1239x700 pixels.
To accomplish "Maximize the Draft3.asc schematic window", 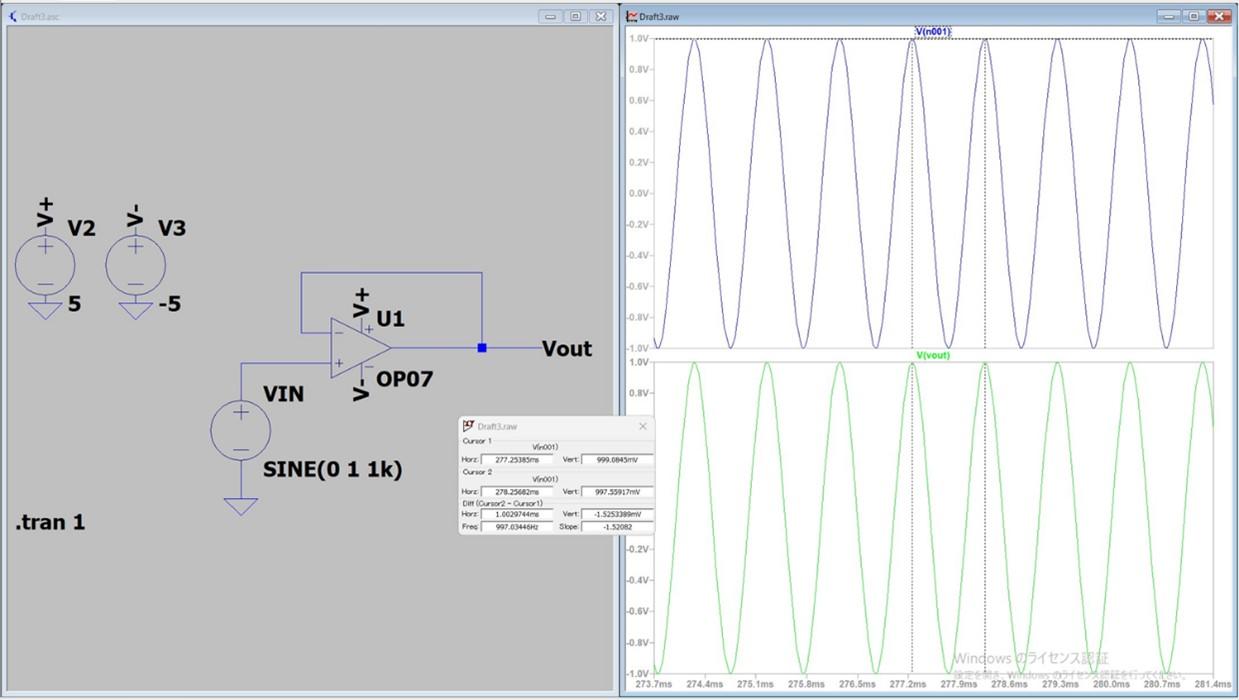I will (575, 17).
